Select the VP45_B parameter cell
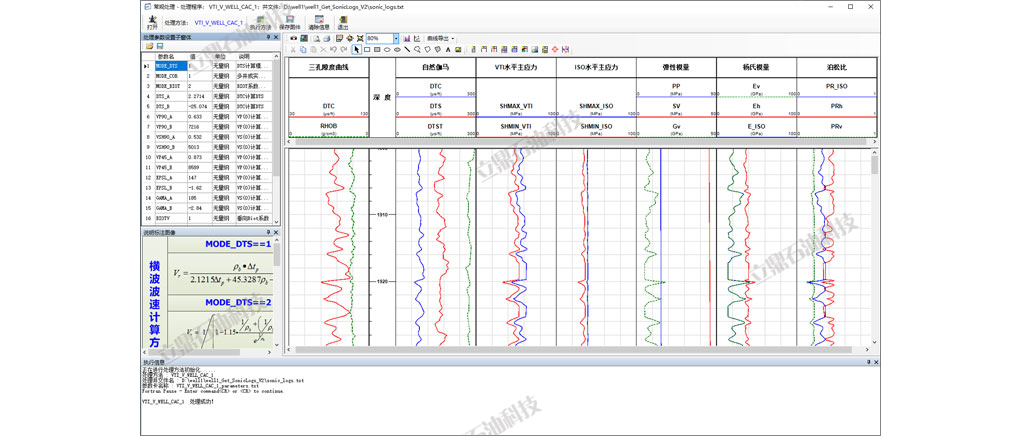1024x436 pixels. (x=170, y=167)
